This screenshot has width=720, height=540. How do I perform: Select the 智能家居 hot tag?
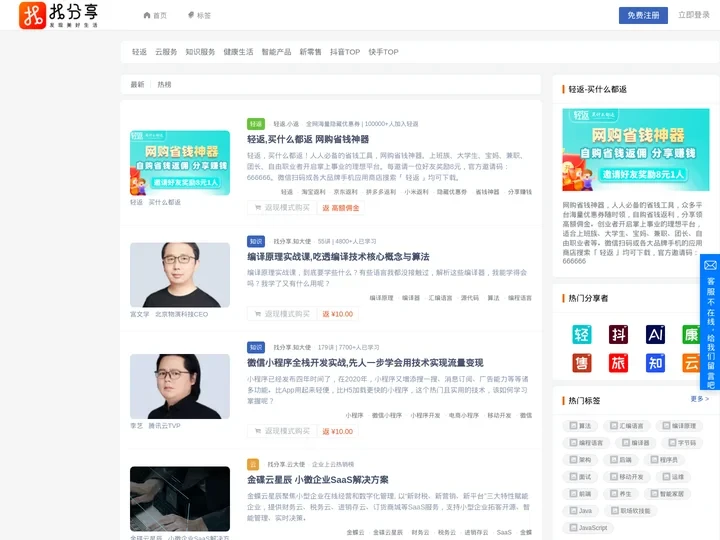pyautogui.click(x=667, y=494)
